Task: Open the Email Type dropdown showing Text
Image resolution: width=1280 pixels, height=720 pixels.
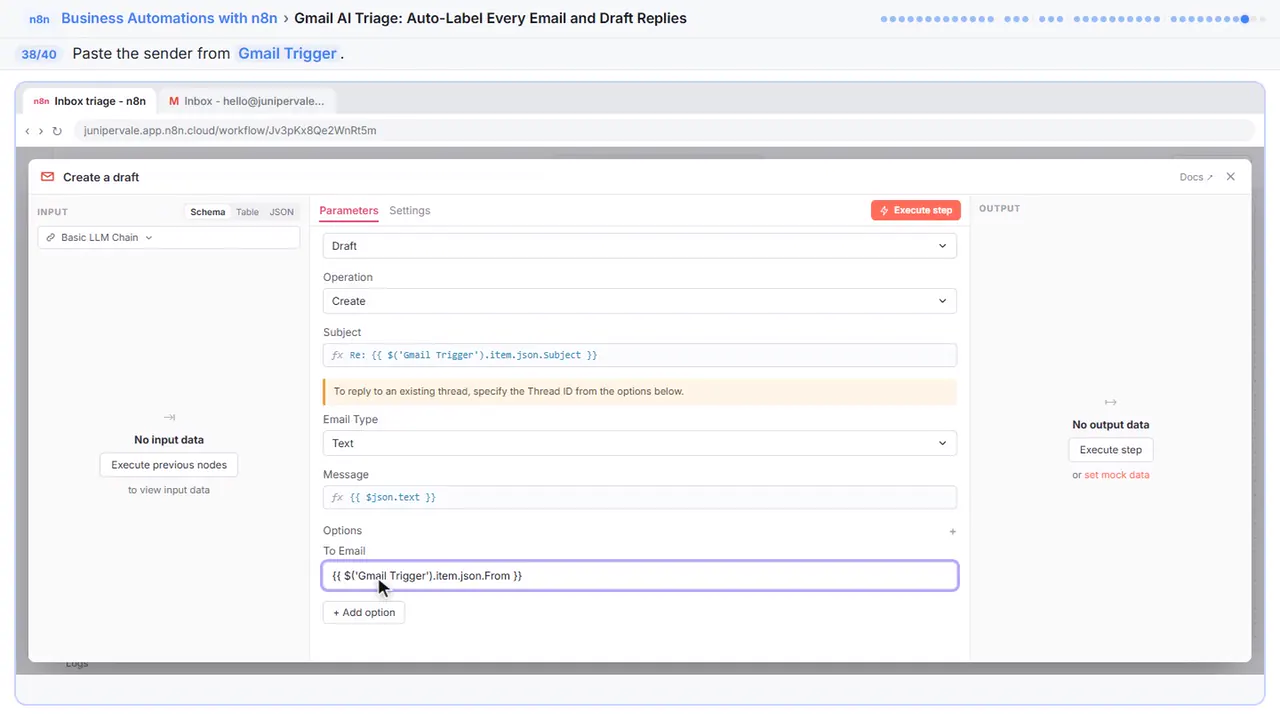Action: coord(640,443)
